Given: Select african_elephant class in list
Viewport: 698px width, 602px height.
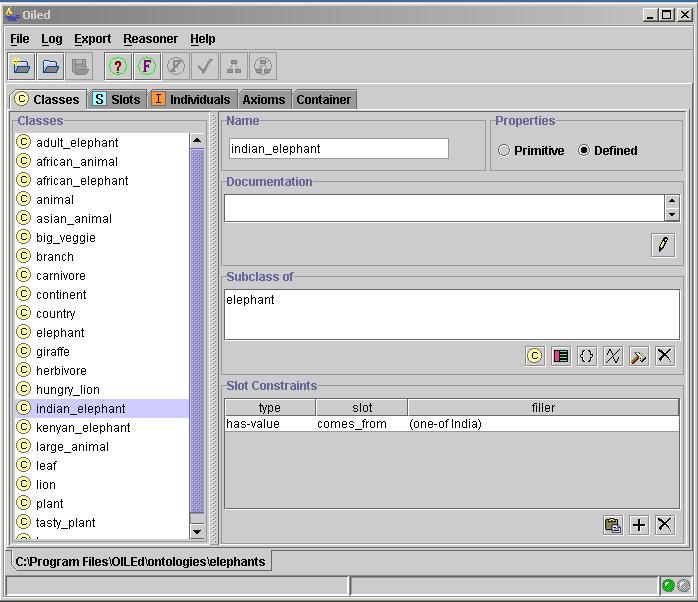Looking at the screenshot, I should [x=102, y=180].
